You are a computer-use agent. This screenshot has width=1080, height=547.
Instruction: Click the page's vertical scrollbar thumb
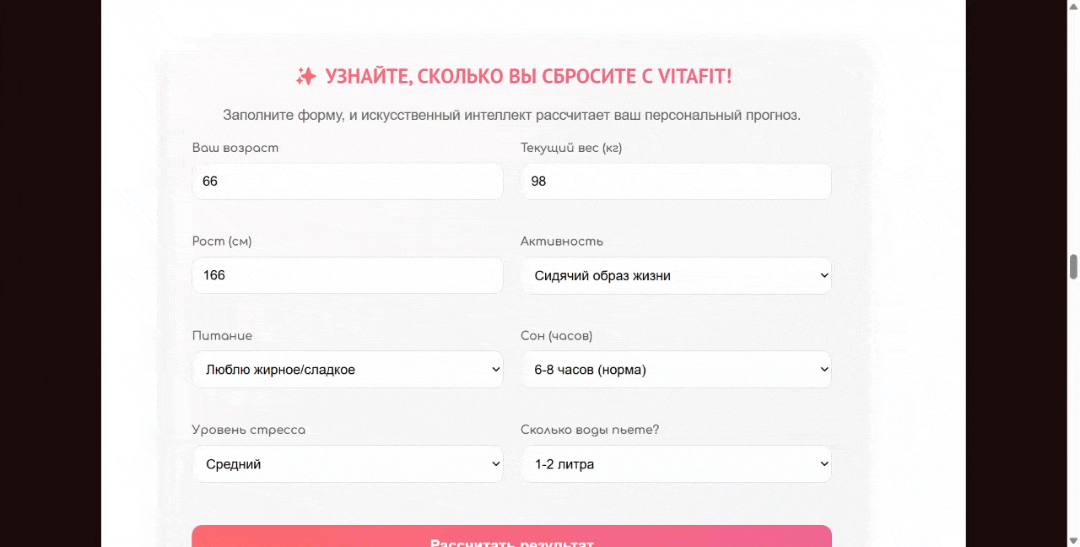pyautogui.click(x=1074, y=266)
